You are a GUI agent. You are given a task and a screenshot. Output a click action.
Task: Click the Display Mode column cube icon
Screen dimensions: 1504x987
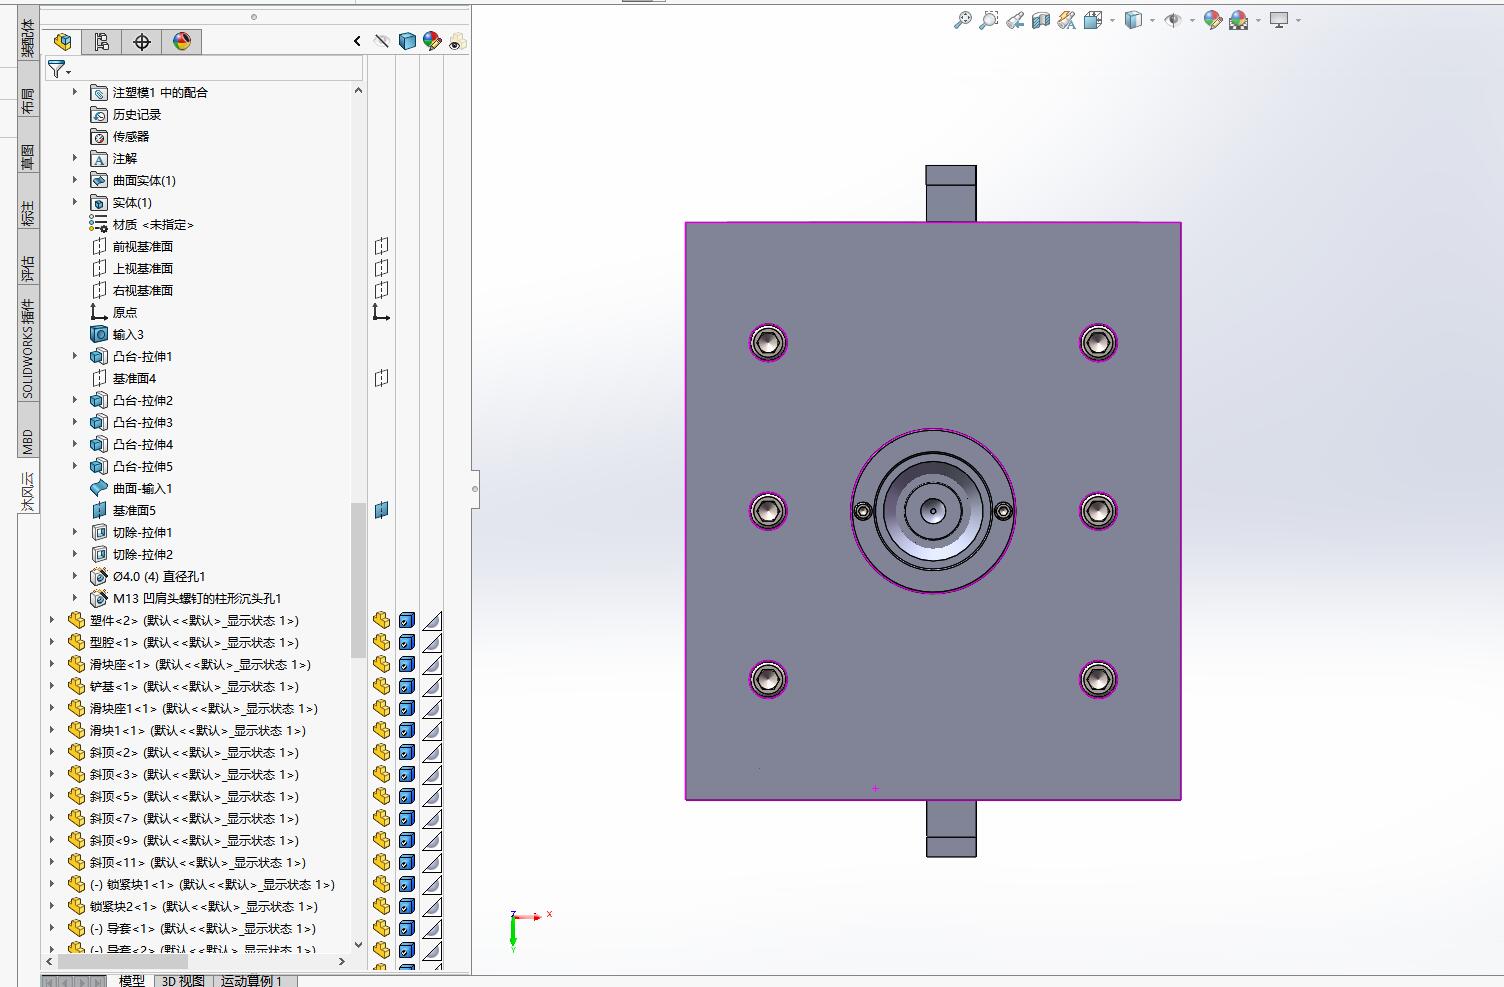click(x=407, y=41)
